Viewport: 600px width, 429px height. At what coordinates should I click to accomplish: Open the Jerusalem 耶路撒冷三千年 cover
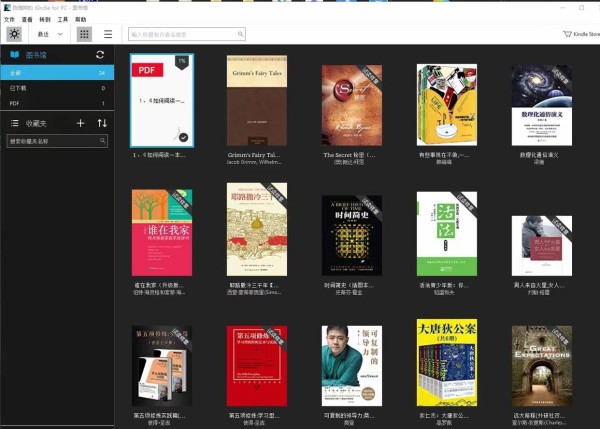(x=257, y=229)
